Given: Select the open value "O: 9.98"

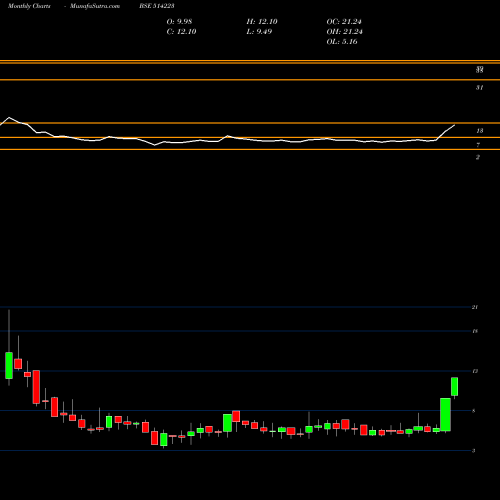Looking at the screenshot, I should click(179, 22).
